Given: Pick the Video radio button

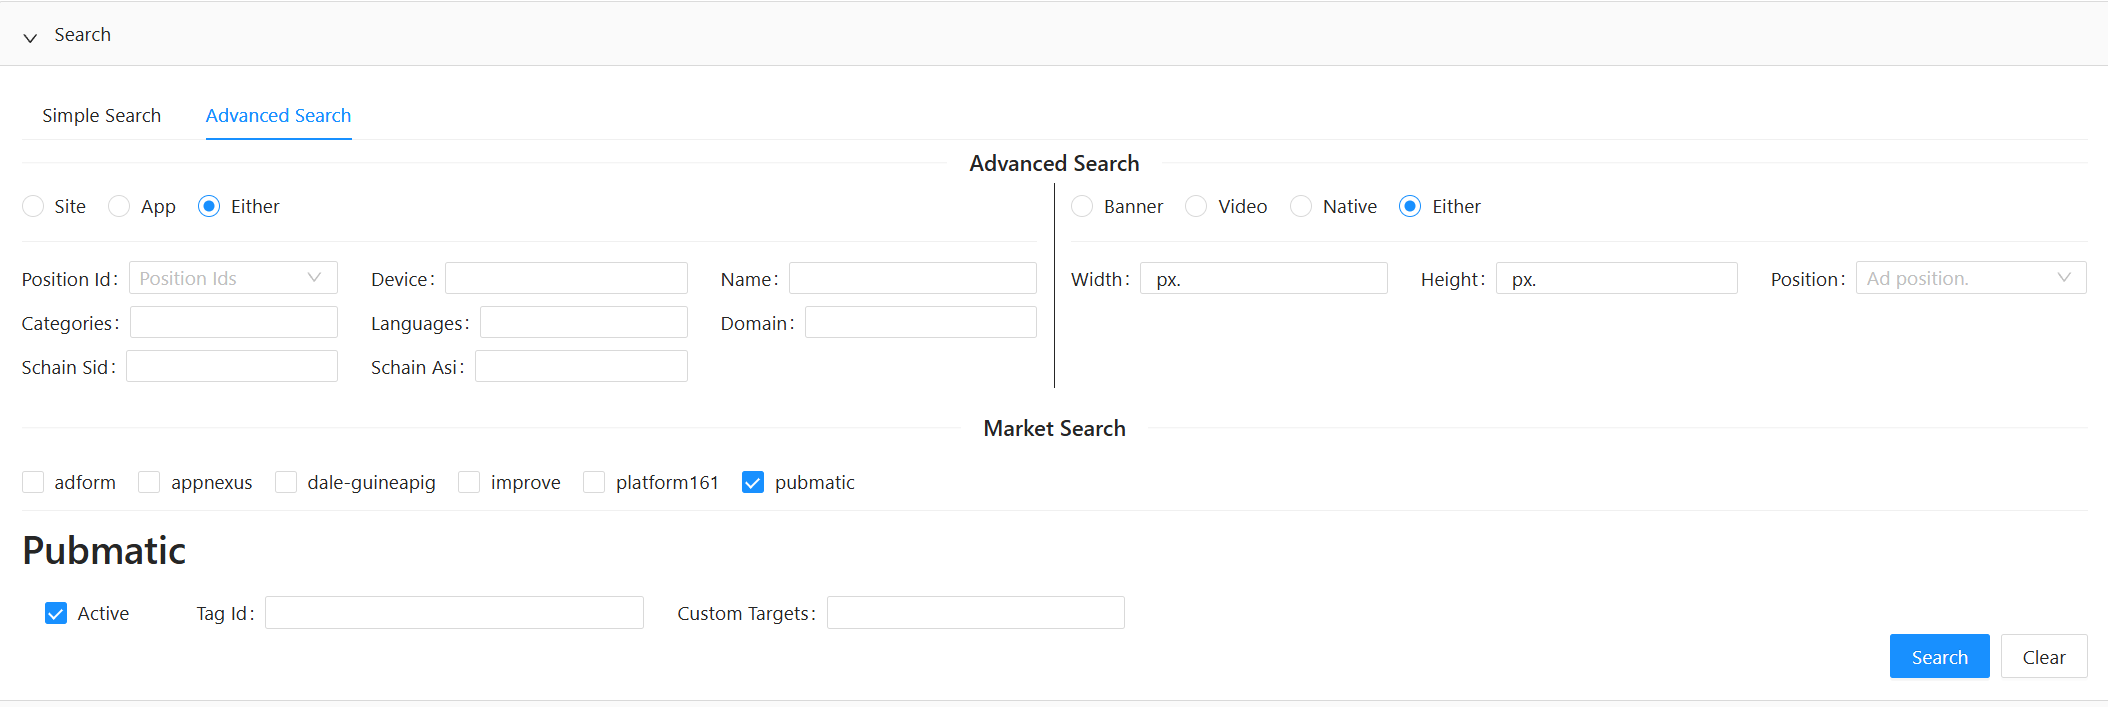Looking at the screenshot, I should (x=1196, y=207).
